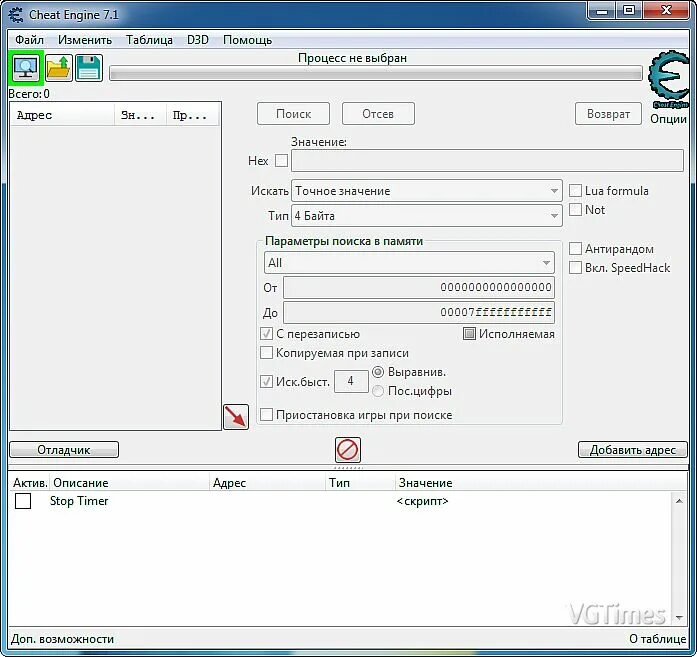697x657 pixels.
Task: Enable the Not checkbox
Action: pyautogui.click(x=575, y=209)
